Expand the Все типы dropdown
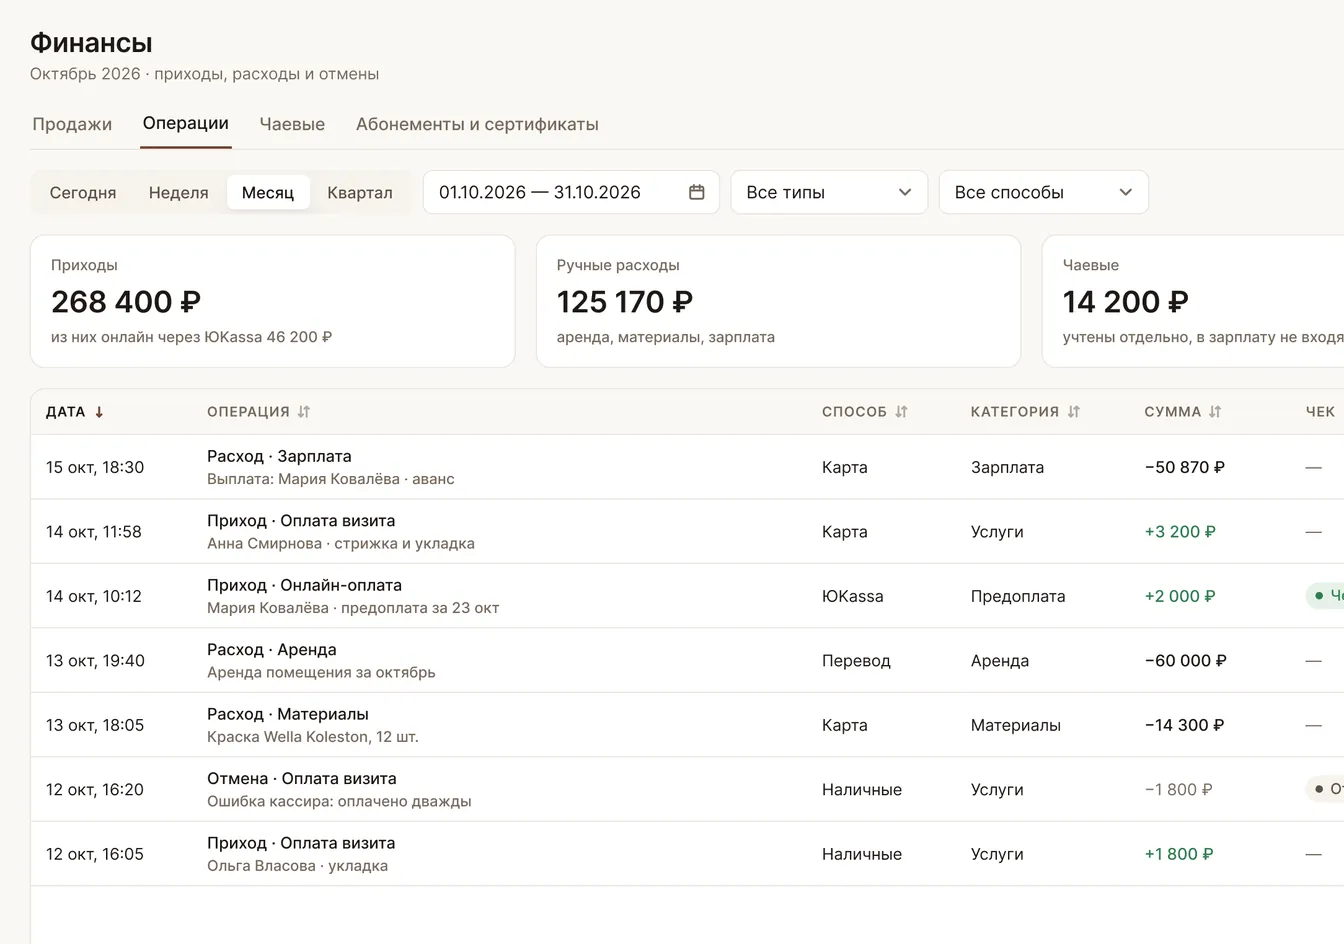This screenshot has height=944, width=1344. tap(829, 192)
